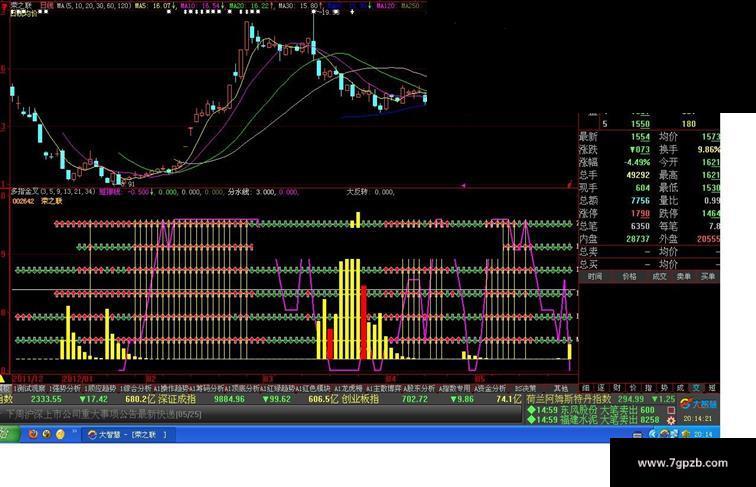
Task: Click the taskbar clock showing 20:14
Action: [705, 434]
